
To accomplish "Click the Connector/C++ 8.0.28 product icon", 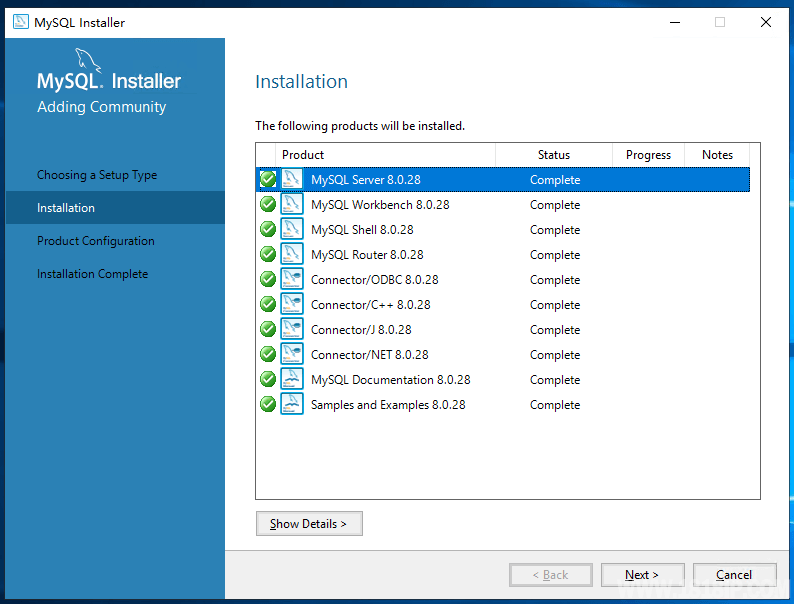I will (x=292, y=304).
